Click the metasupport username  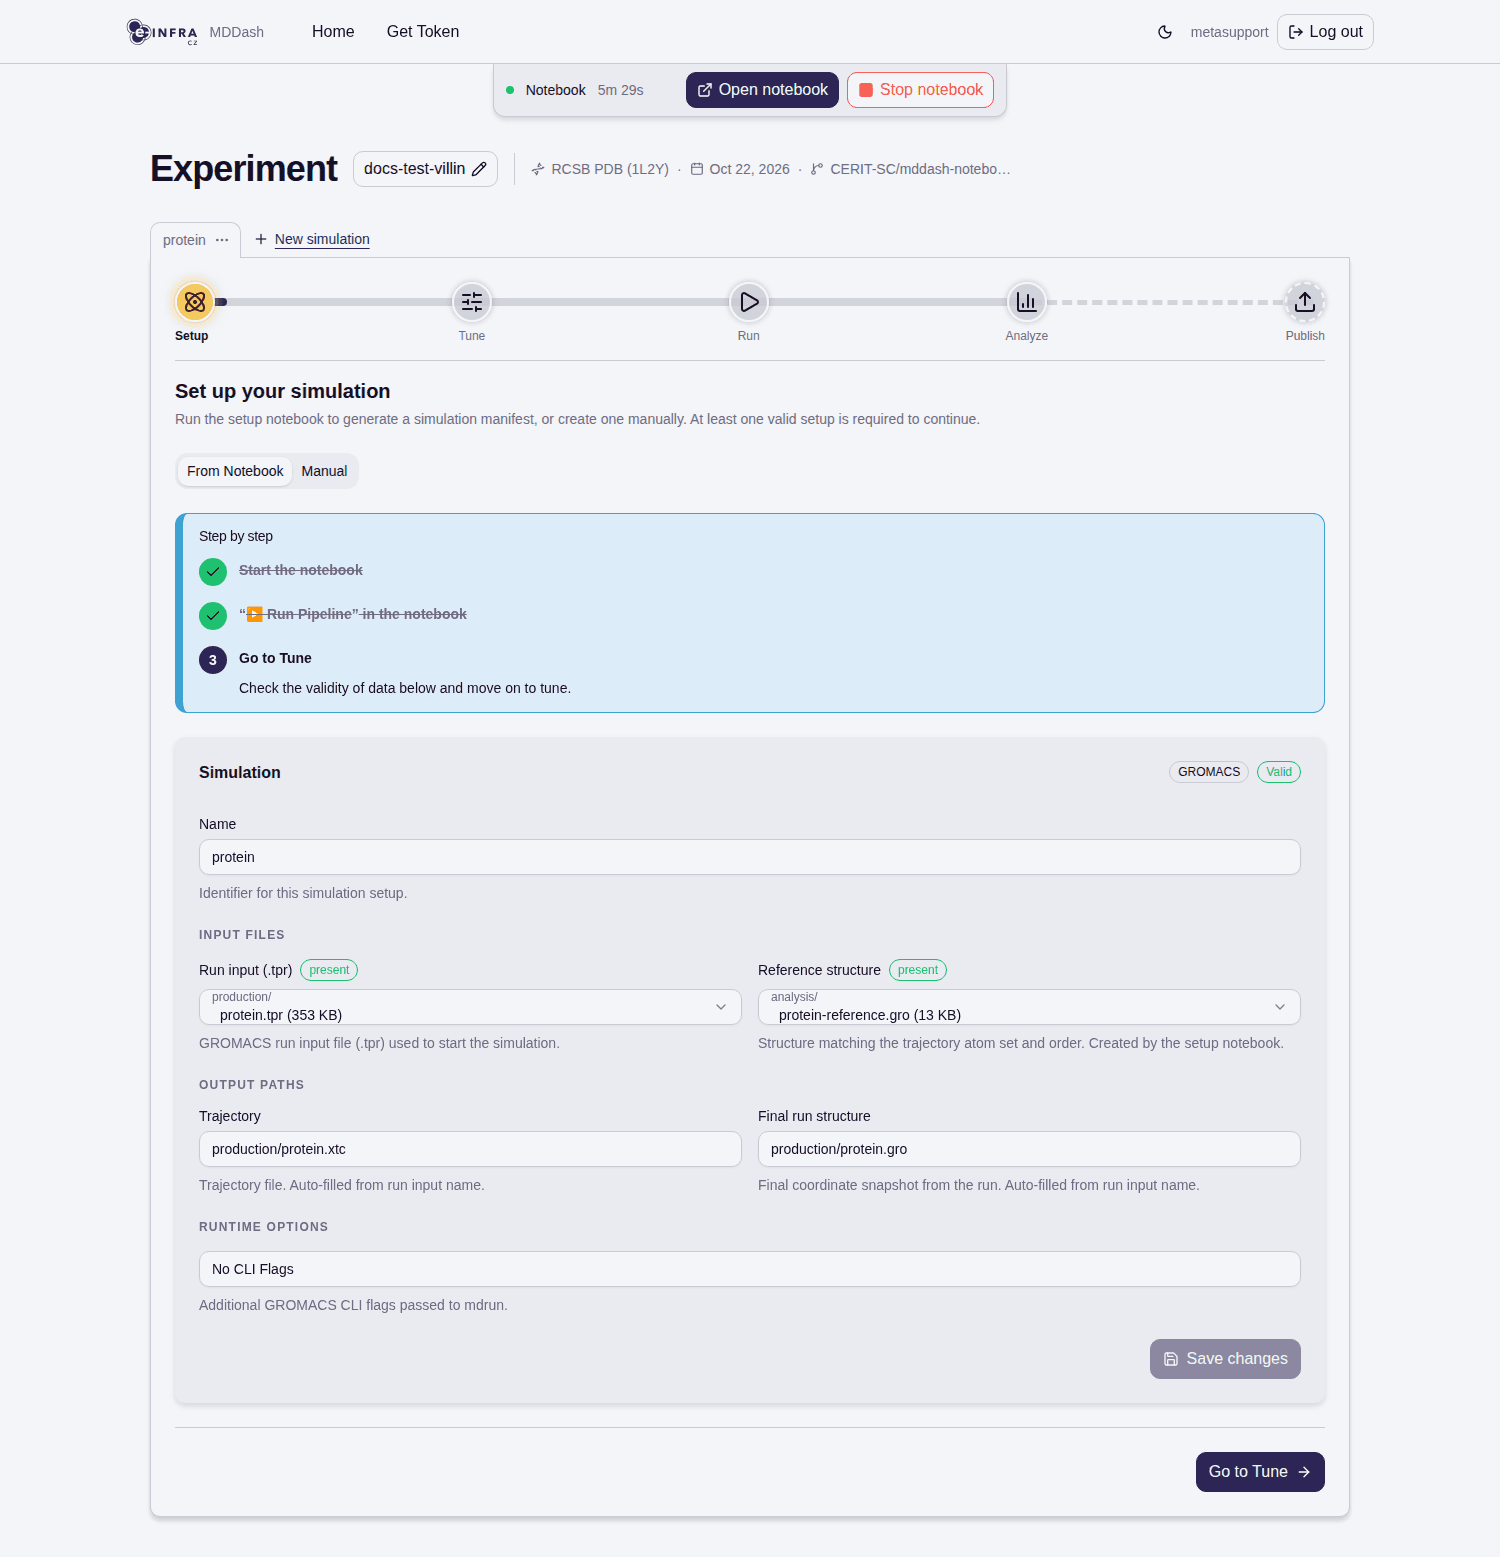click(1229, 32)
